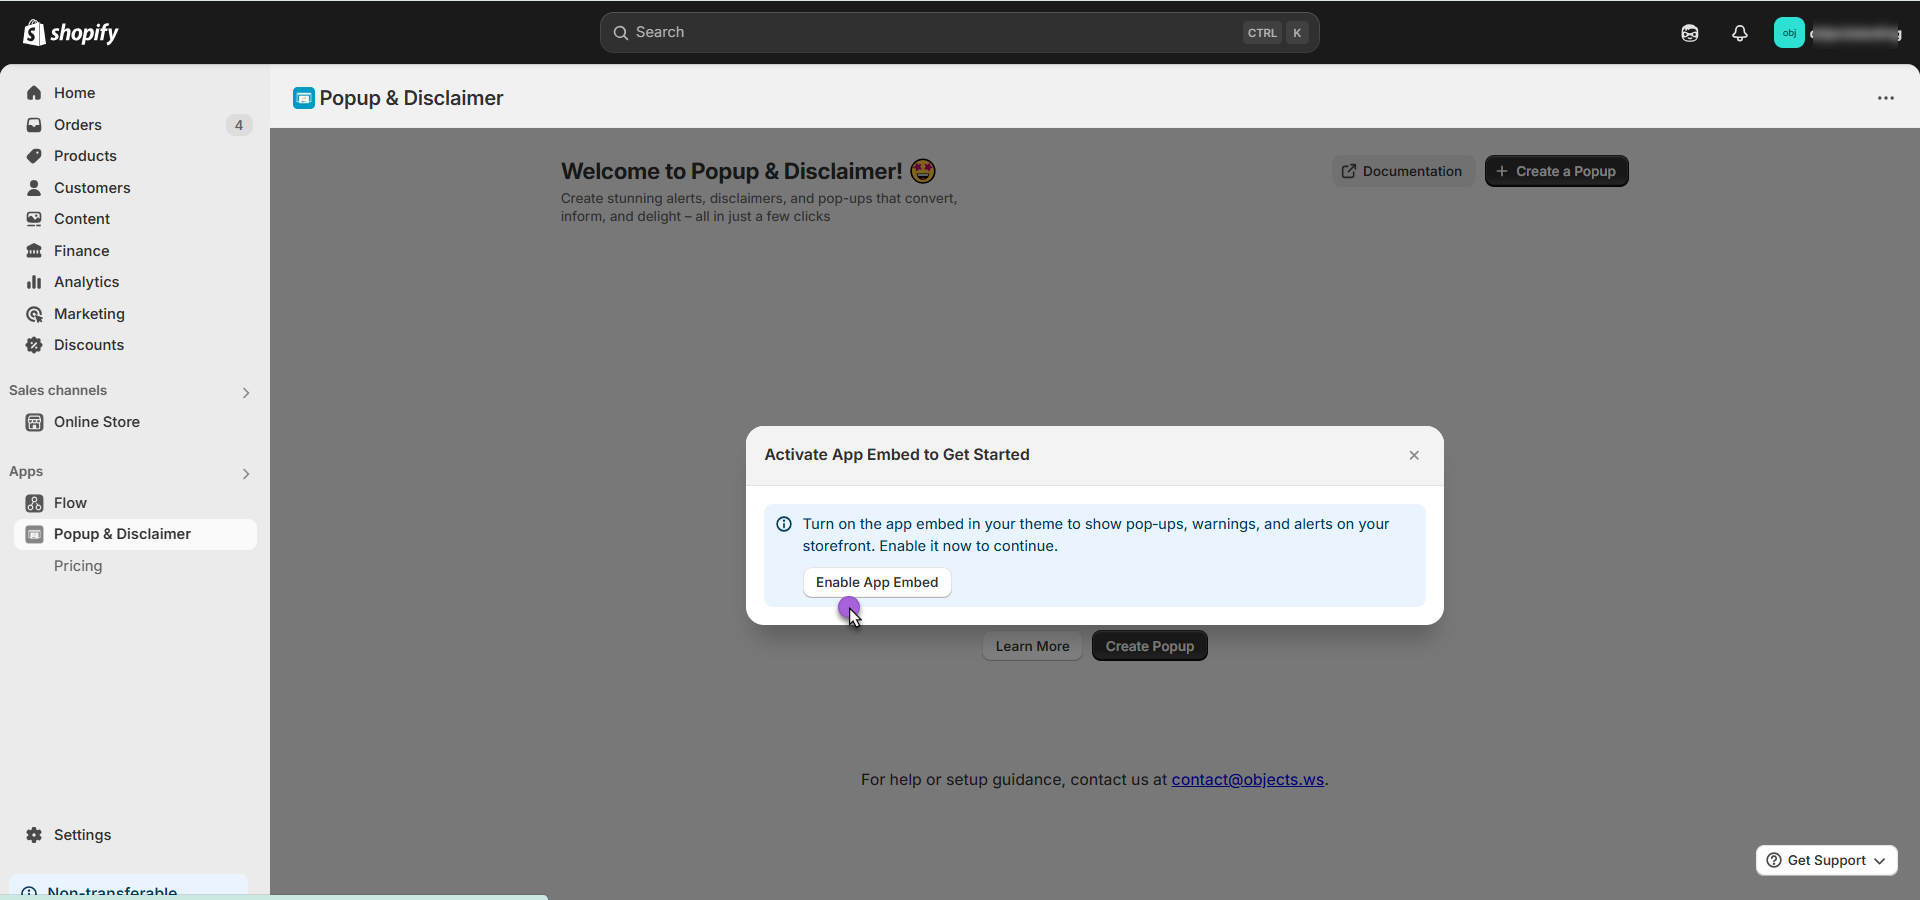Click Popup & Disclaimer header app icon

(x=304, y=98)
